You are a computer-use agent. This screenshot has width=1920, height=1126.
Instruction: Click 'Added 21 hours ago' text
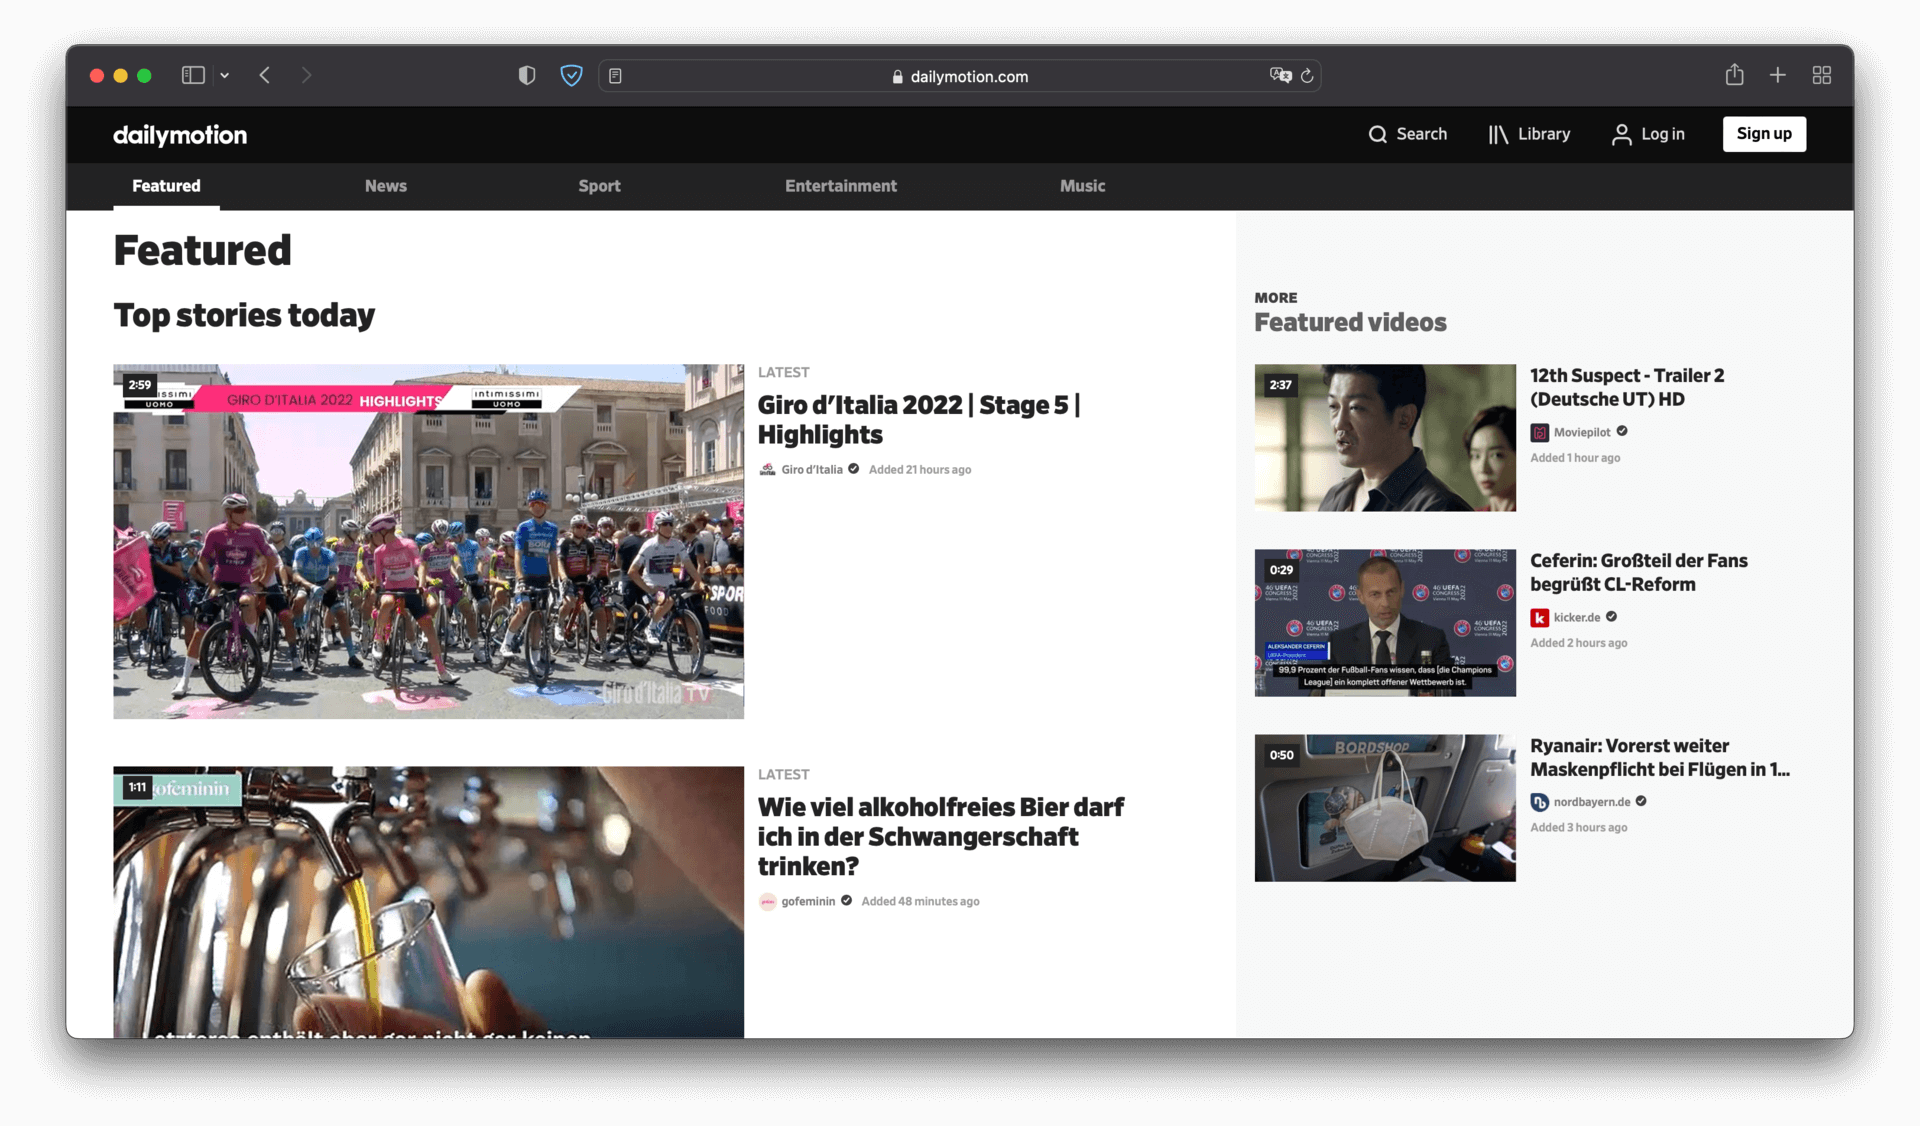(919, 469)
